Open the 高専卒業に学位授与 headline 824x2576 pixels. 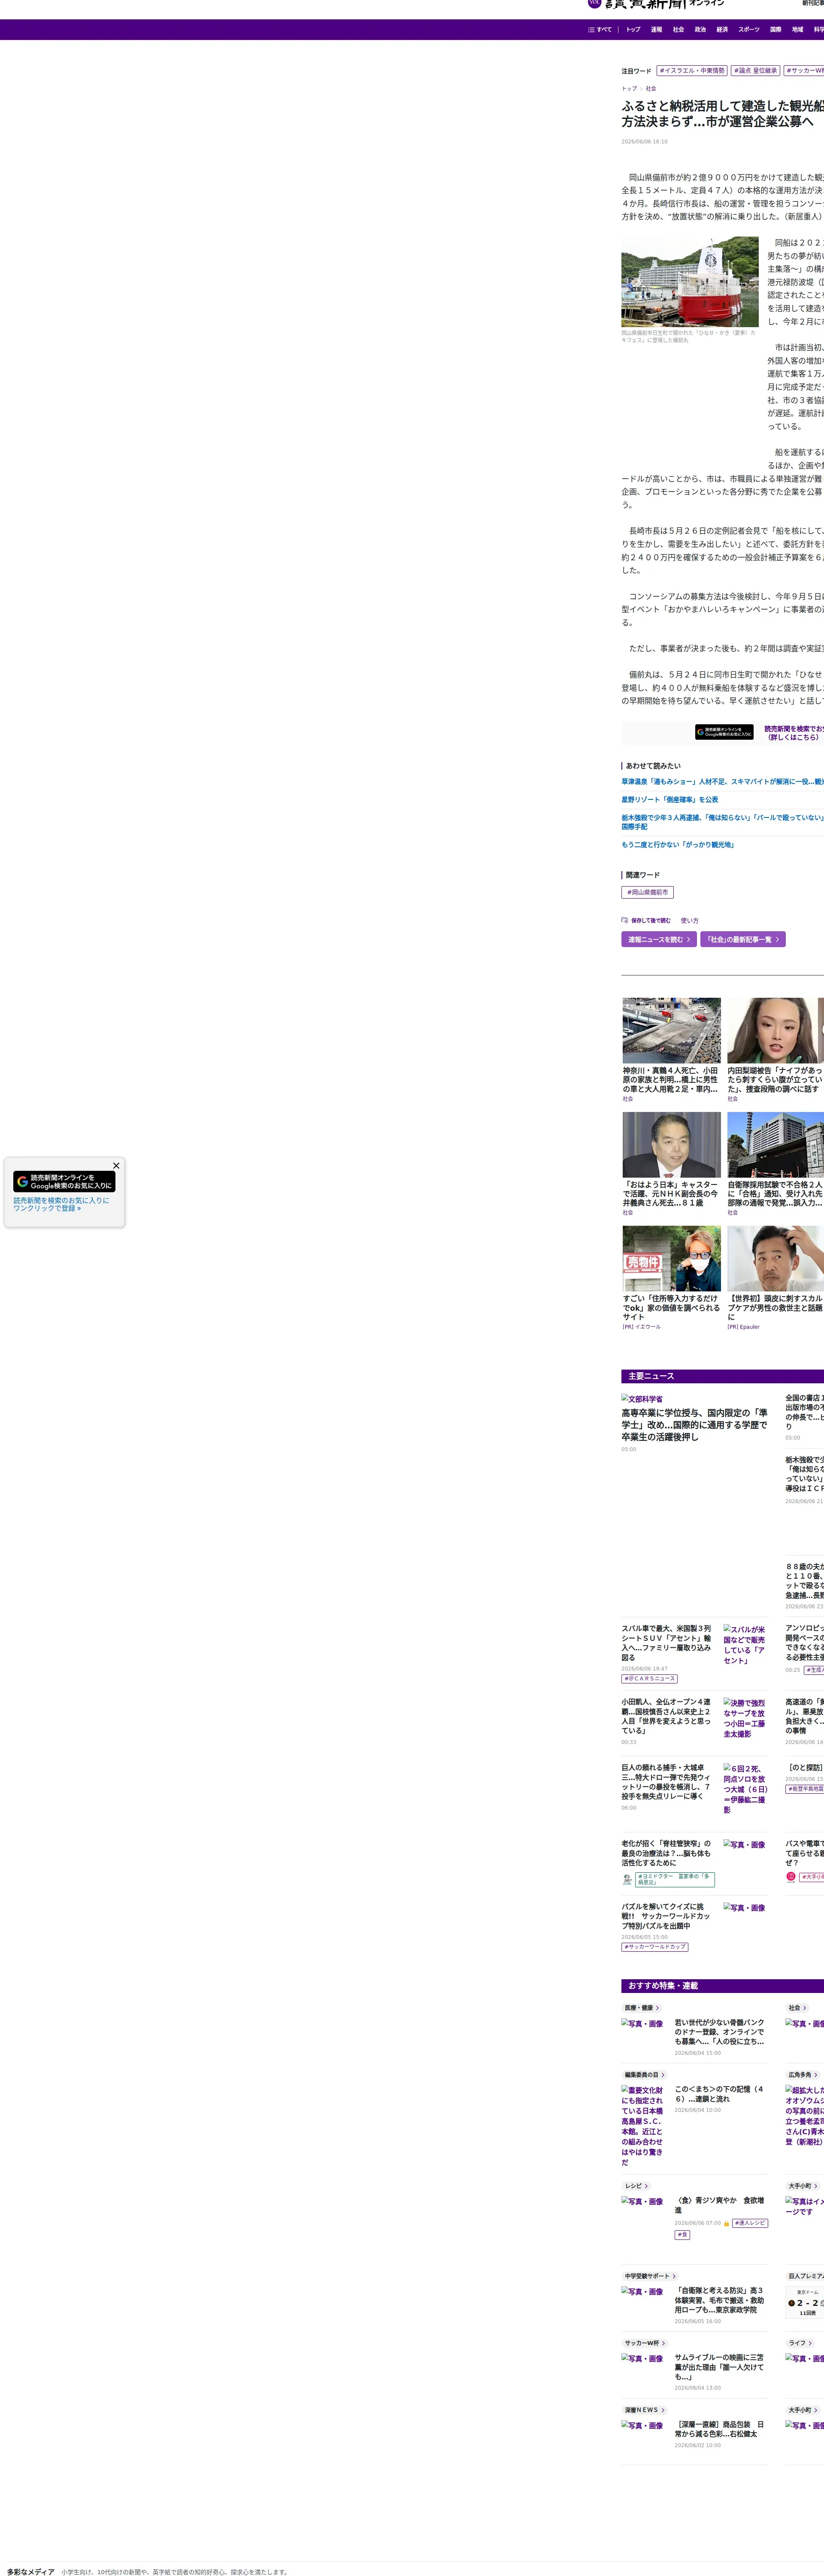[x=694, y=1425]
